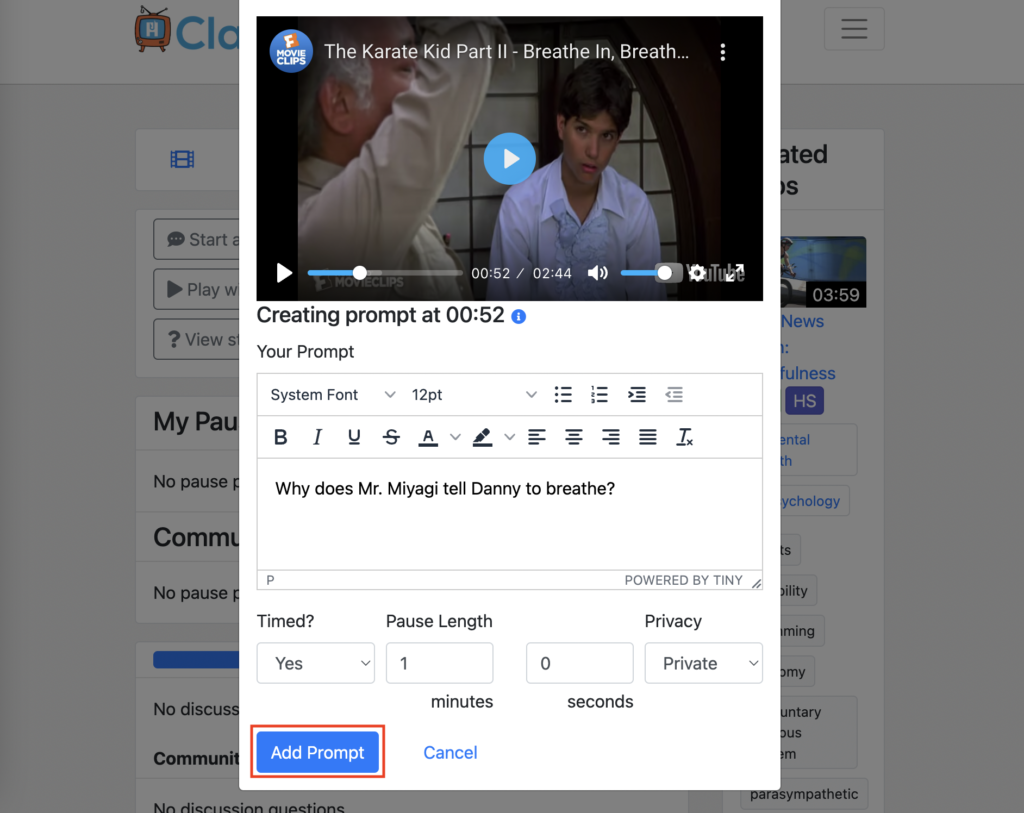Insert a numbered list

click(x=600, y=394)
